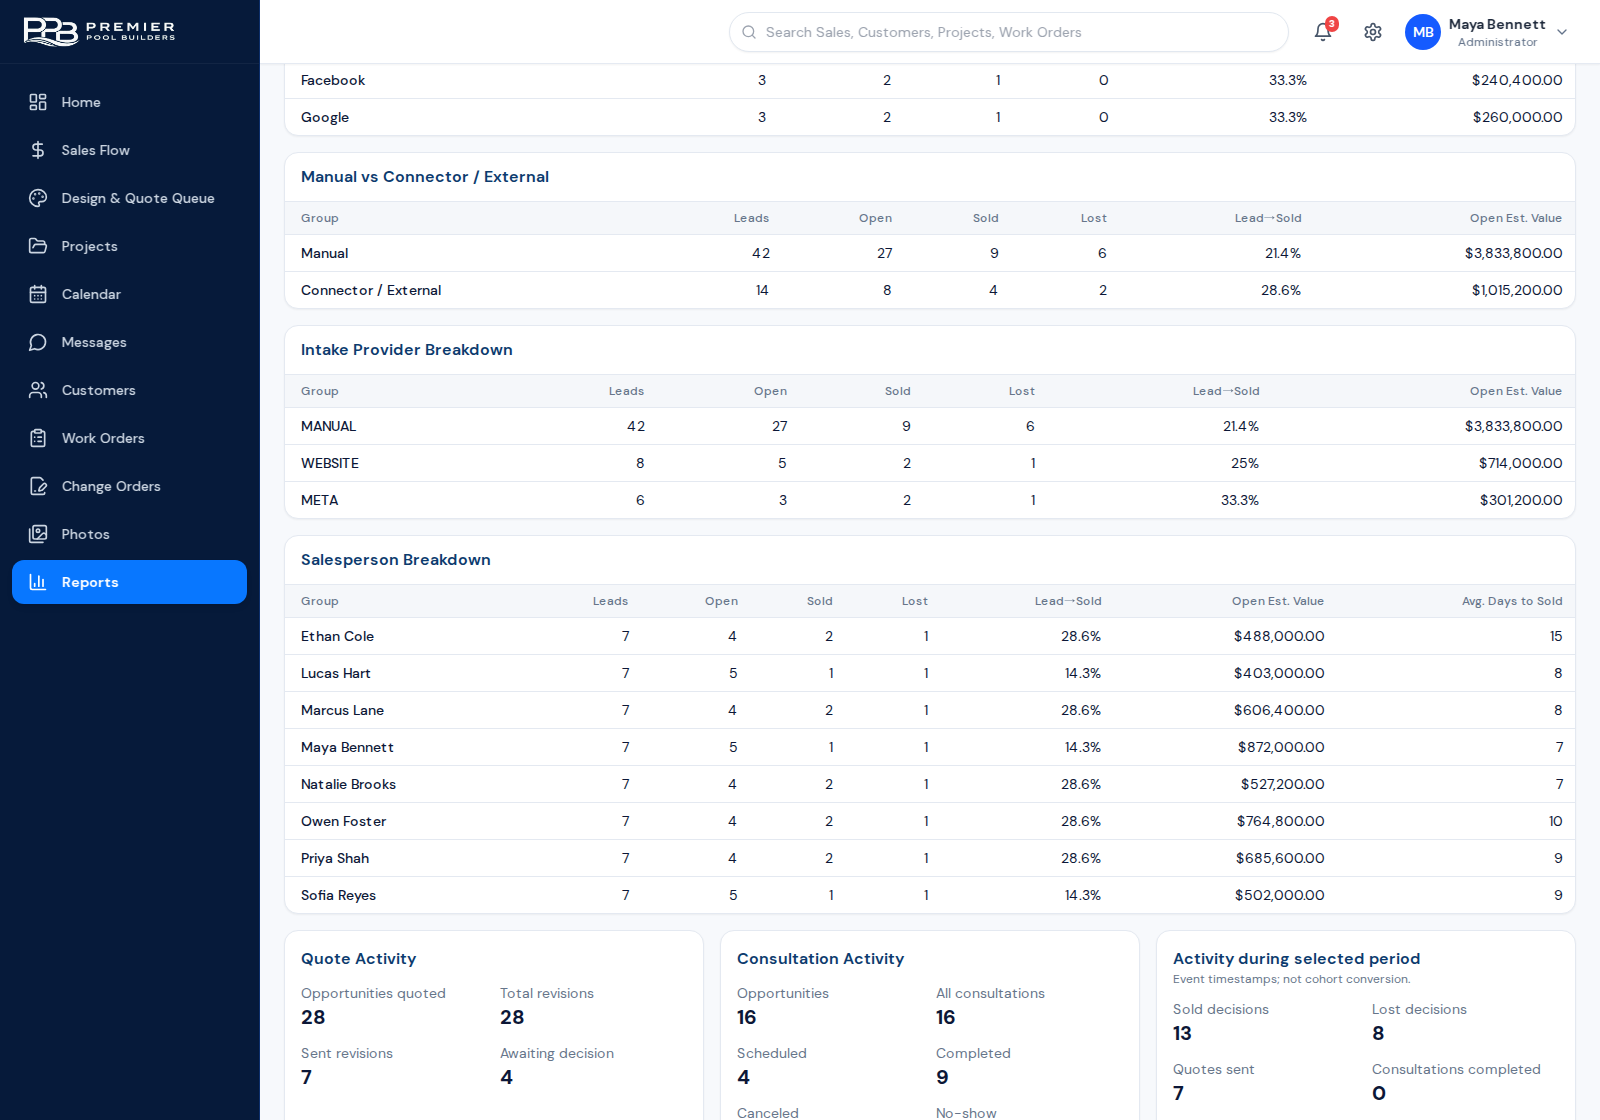The image size is (1600, 1120).
Task: Open notifications bell with badge
Action: tap(1324, 31)
